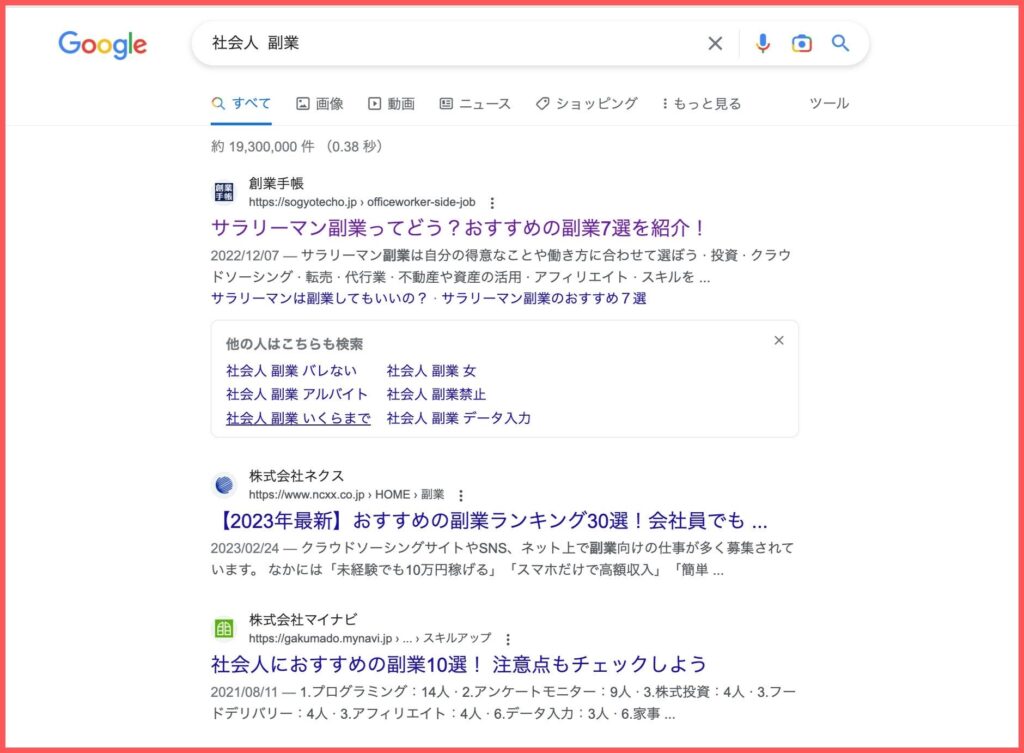Switch to the ニュース tab

[475, 103]
